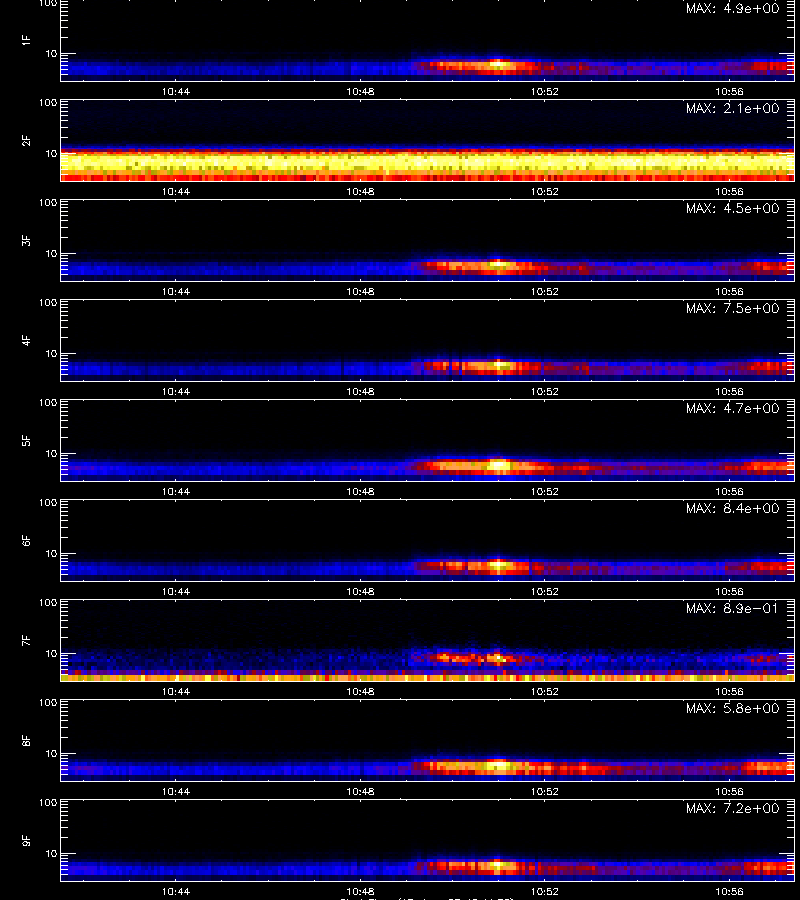Image resolution: width=800 pixels, height=900 pixels.
Task: Select the 7F panel axis label
Action: pos(26,641)
